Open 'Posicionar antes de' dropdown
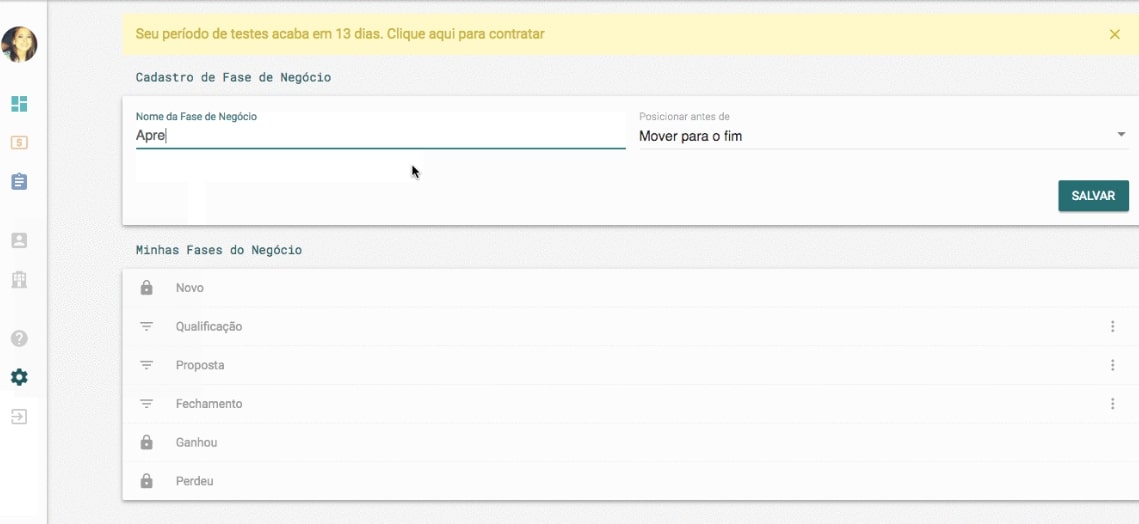 pos(883,136)
